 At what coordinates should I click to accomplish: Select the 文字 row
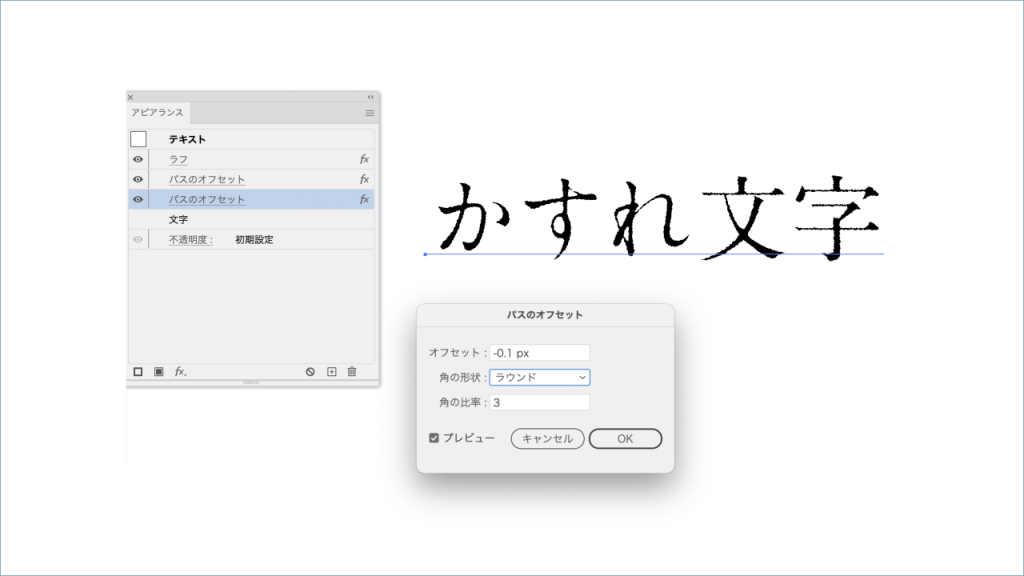click(x=251, y=219)
